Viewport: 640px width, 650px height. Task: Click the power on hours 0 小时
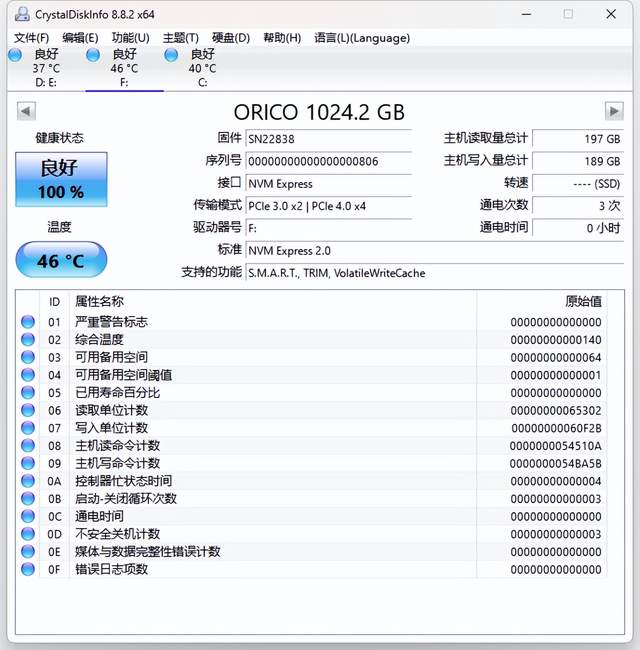click(x=578, y=228)
